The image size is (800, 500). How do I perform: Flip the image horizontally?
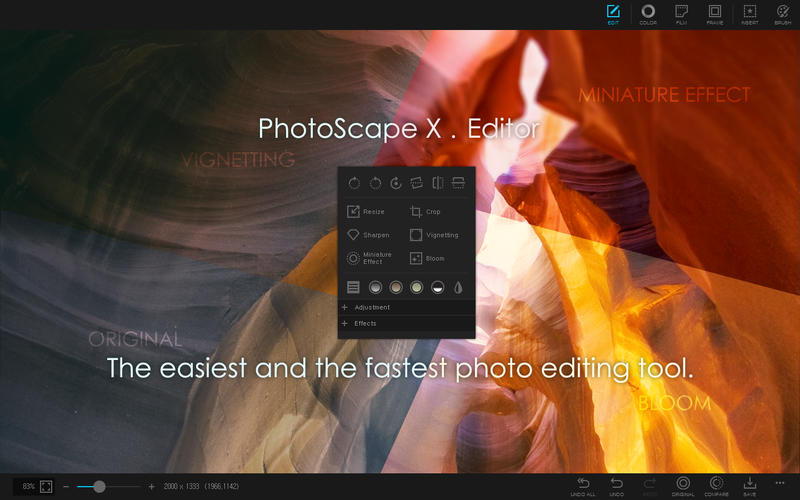point(438,183)
